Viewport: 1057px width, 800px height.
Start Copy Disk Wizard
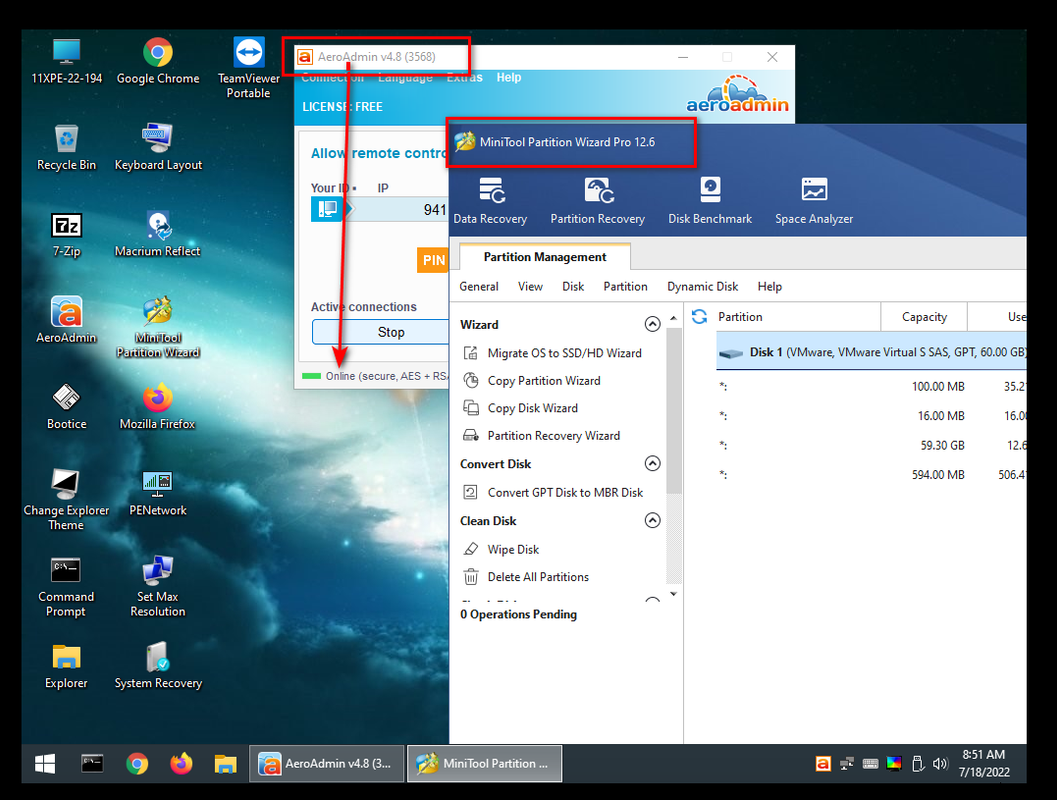click(x=520, y=408)
